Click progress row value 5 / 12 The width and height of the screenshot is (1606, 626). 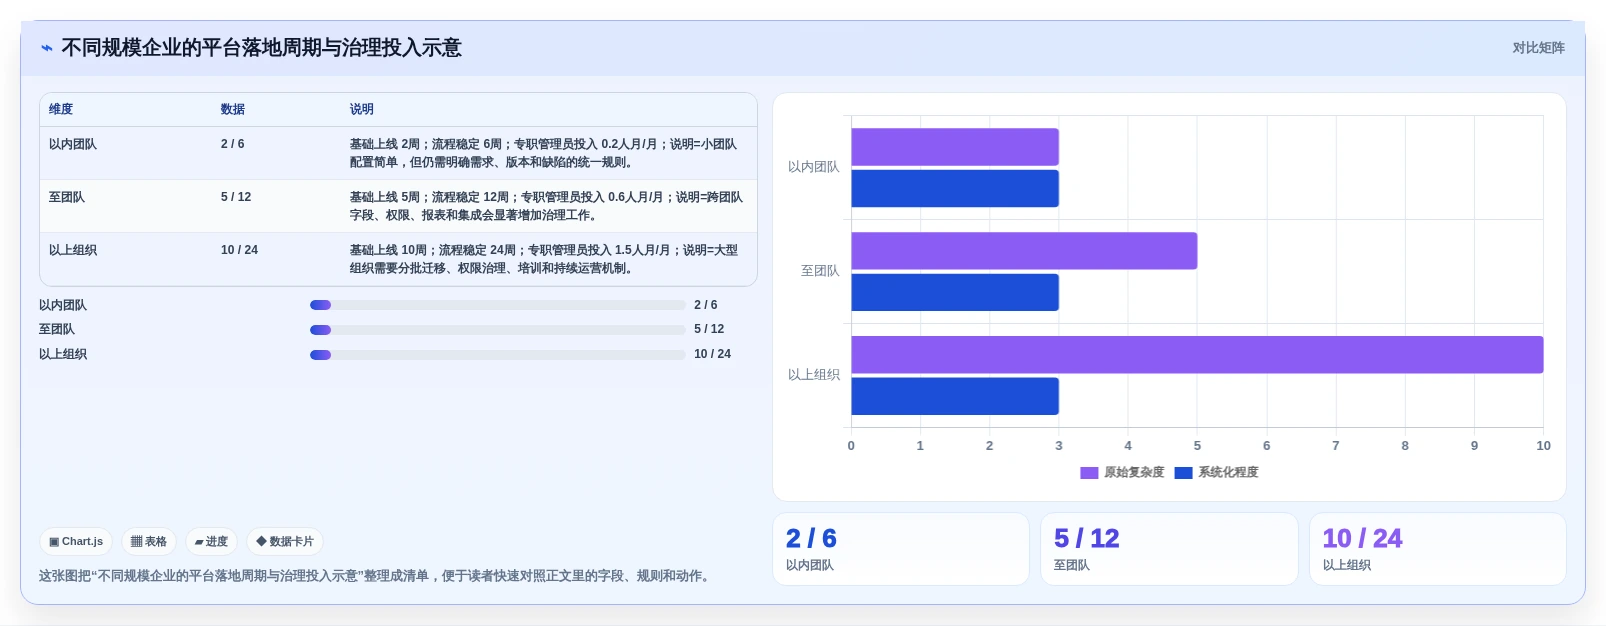tap(709, 329)
